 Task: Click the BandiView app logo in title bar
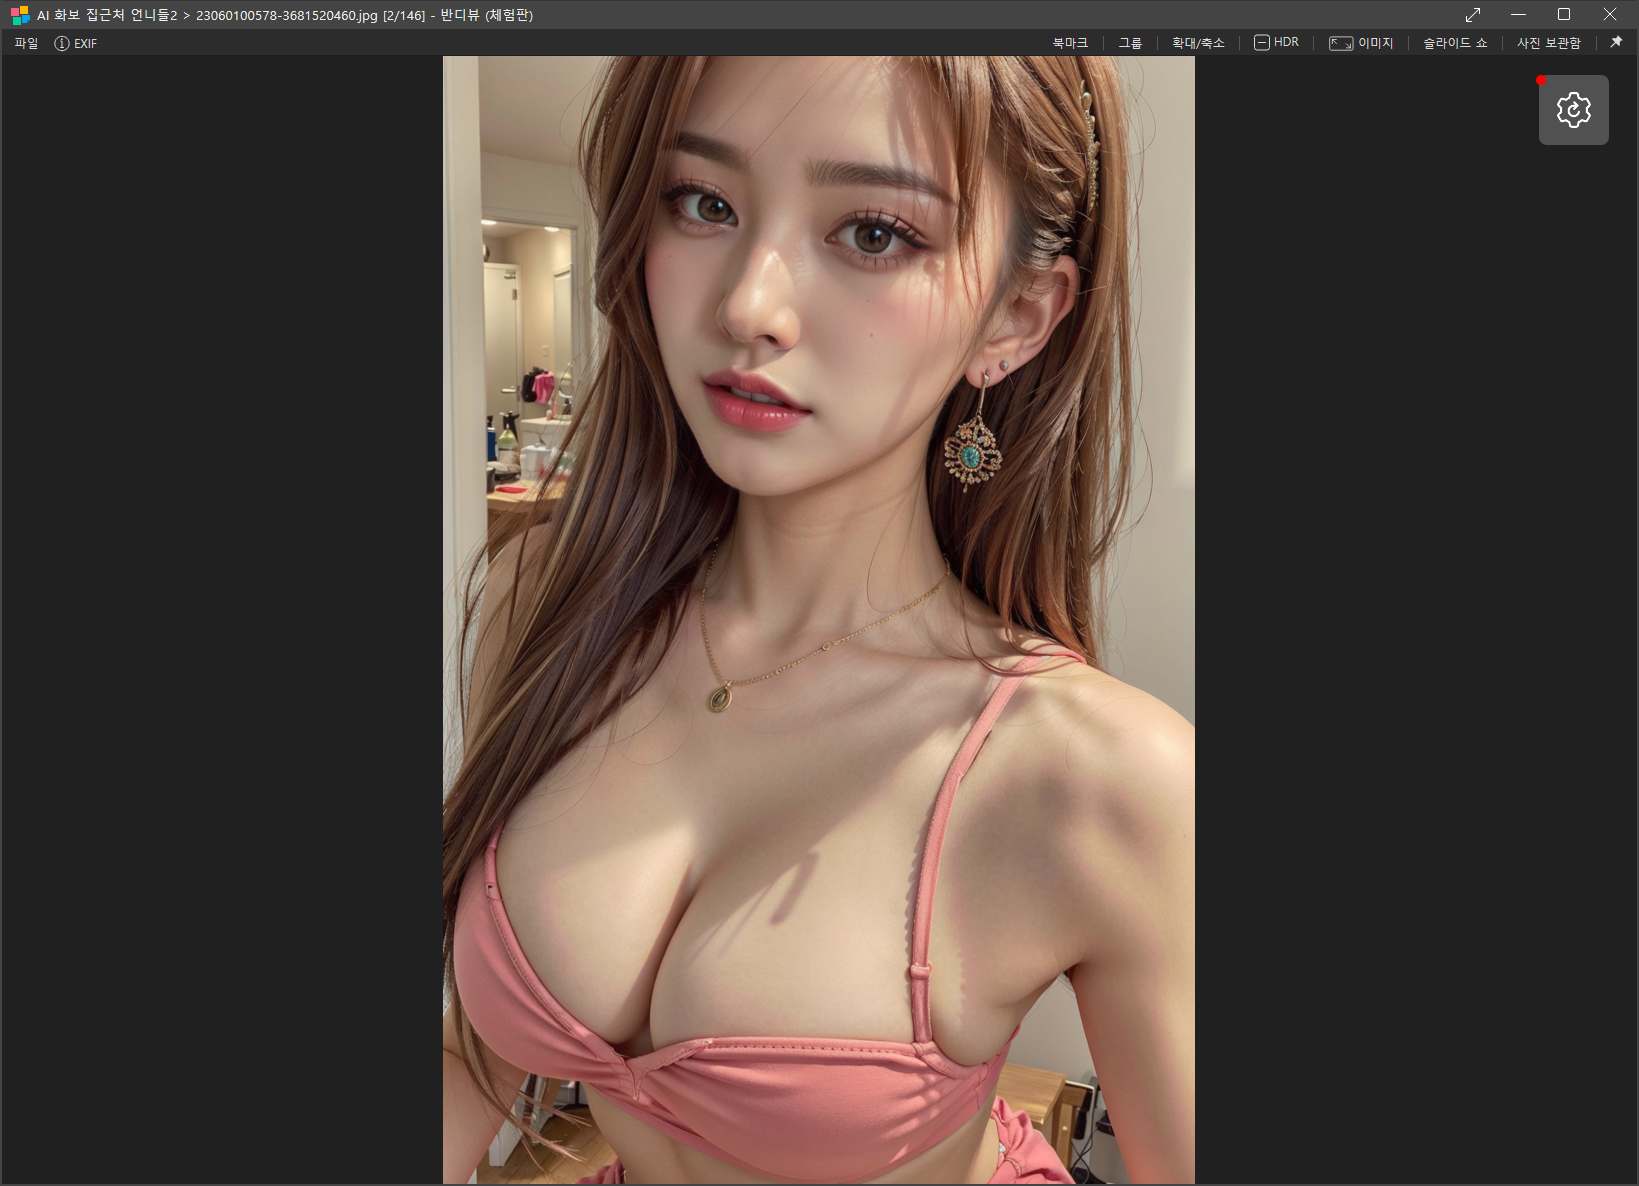click(20, 15)
